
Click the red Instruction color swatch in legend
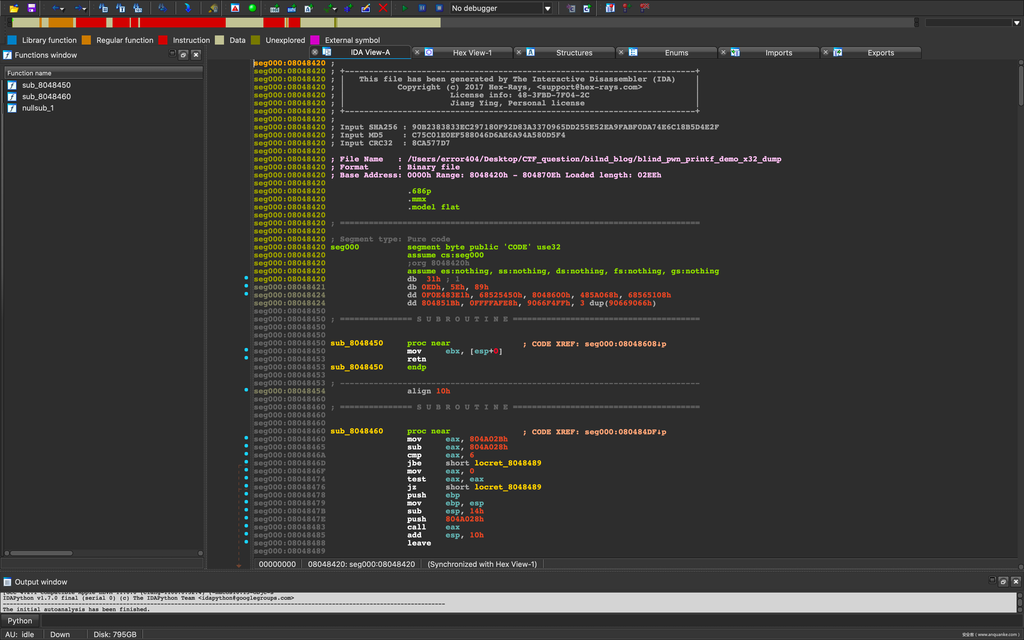pyautogui.click(x=164, y=40)
